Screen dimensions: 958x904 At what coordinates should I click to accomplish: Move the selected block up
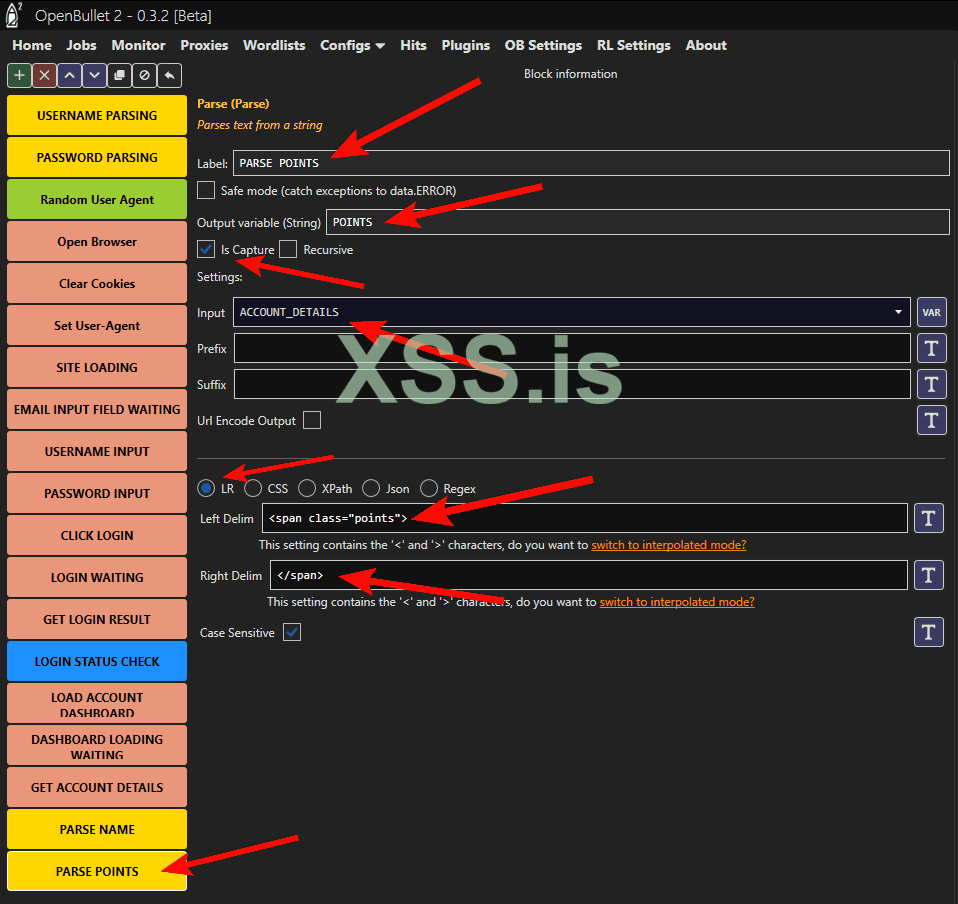[x=70, y=76]
